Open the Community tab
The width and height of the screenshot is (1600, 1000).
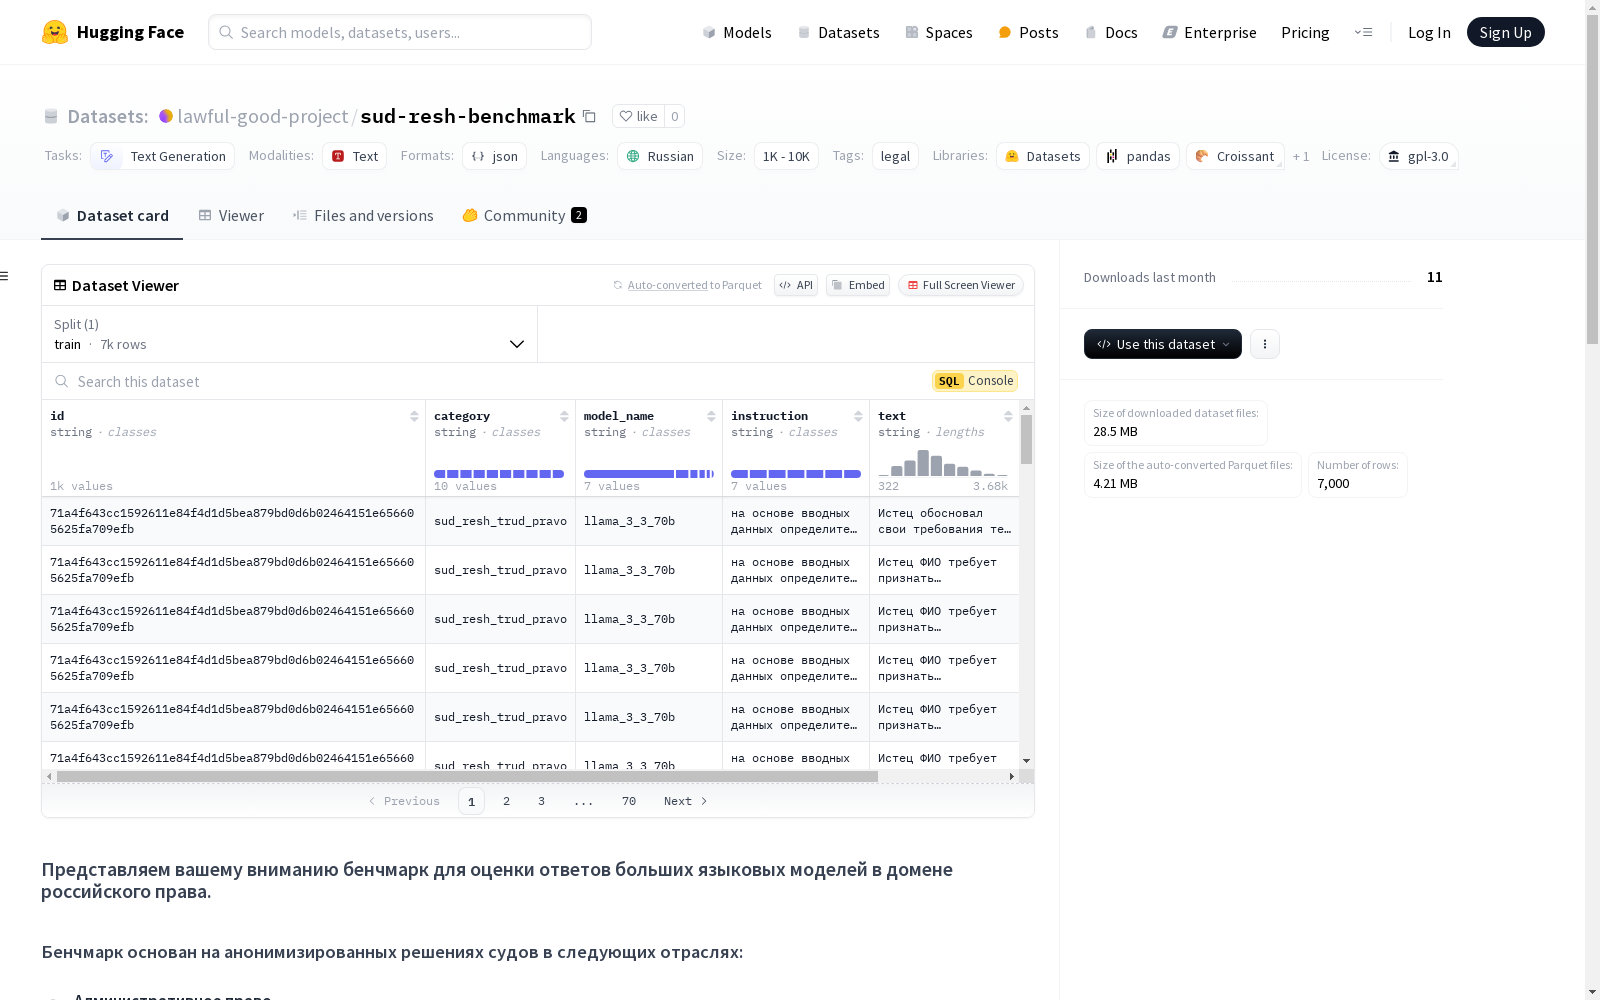tap(525, 215)
